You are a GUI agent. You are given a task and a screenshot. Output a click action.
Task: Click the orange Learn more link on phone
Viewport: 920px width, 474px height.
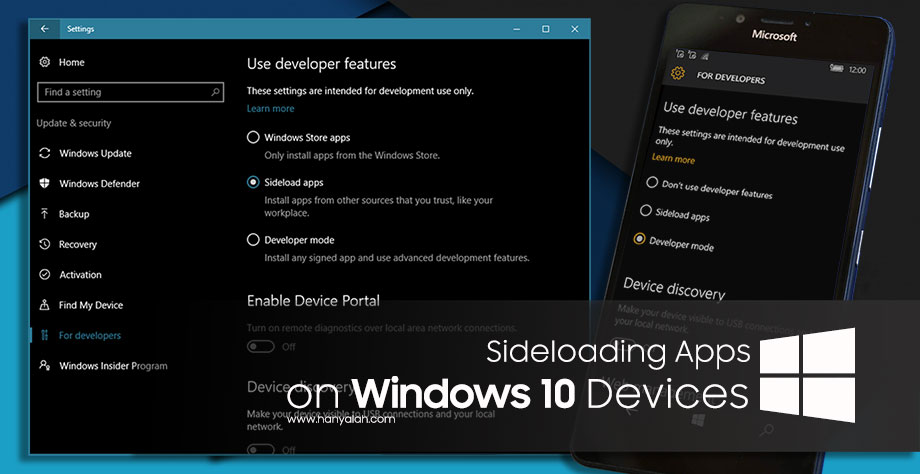[x=673, y=158]
